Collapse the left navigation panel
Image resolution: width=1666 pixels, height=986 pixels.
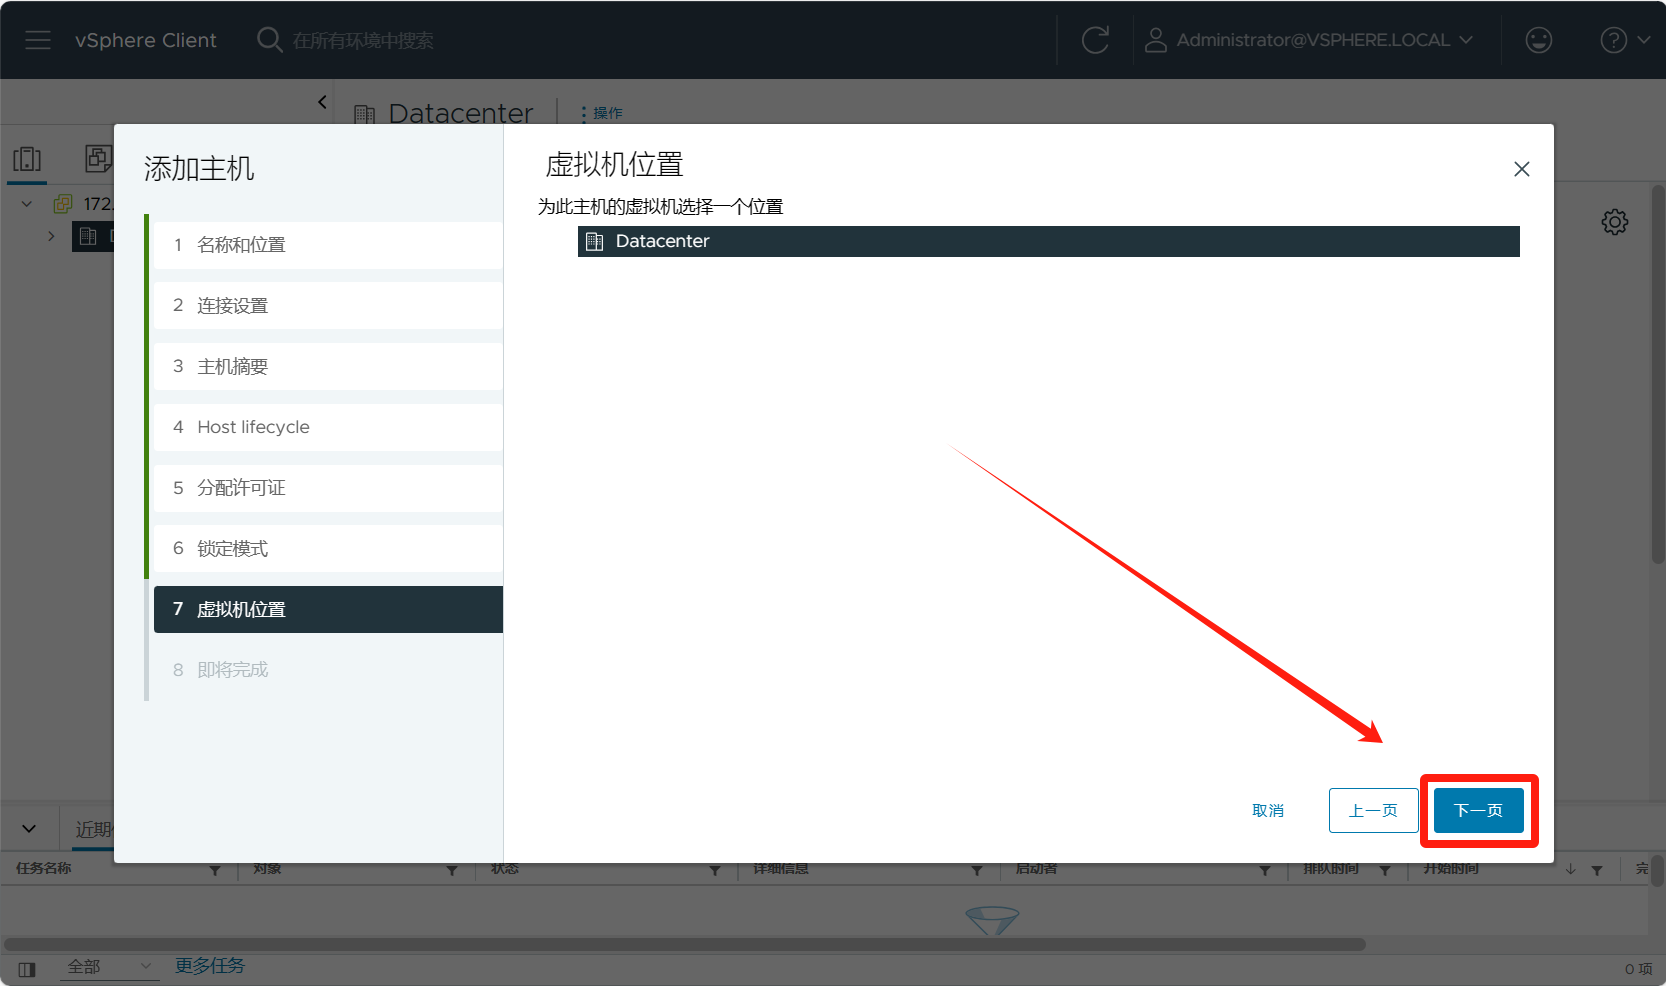click(322, 102)
